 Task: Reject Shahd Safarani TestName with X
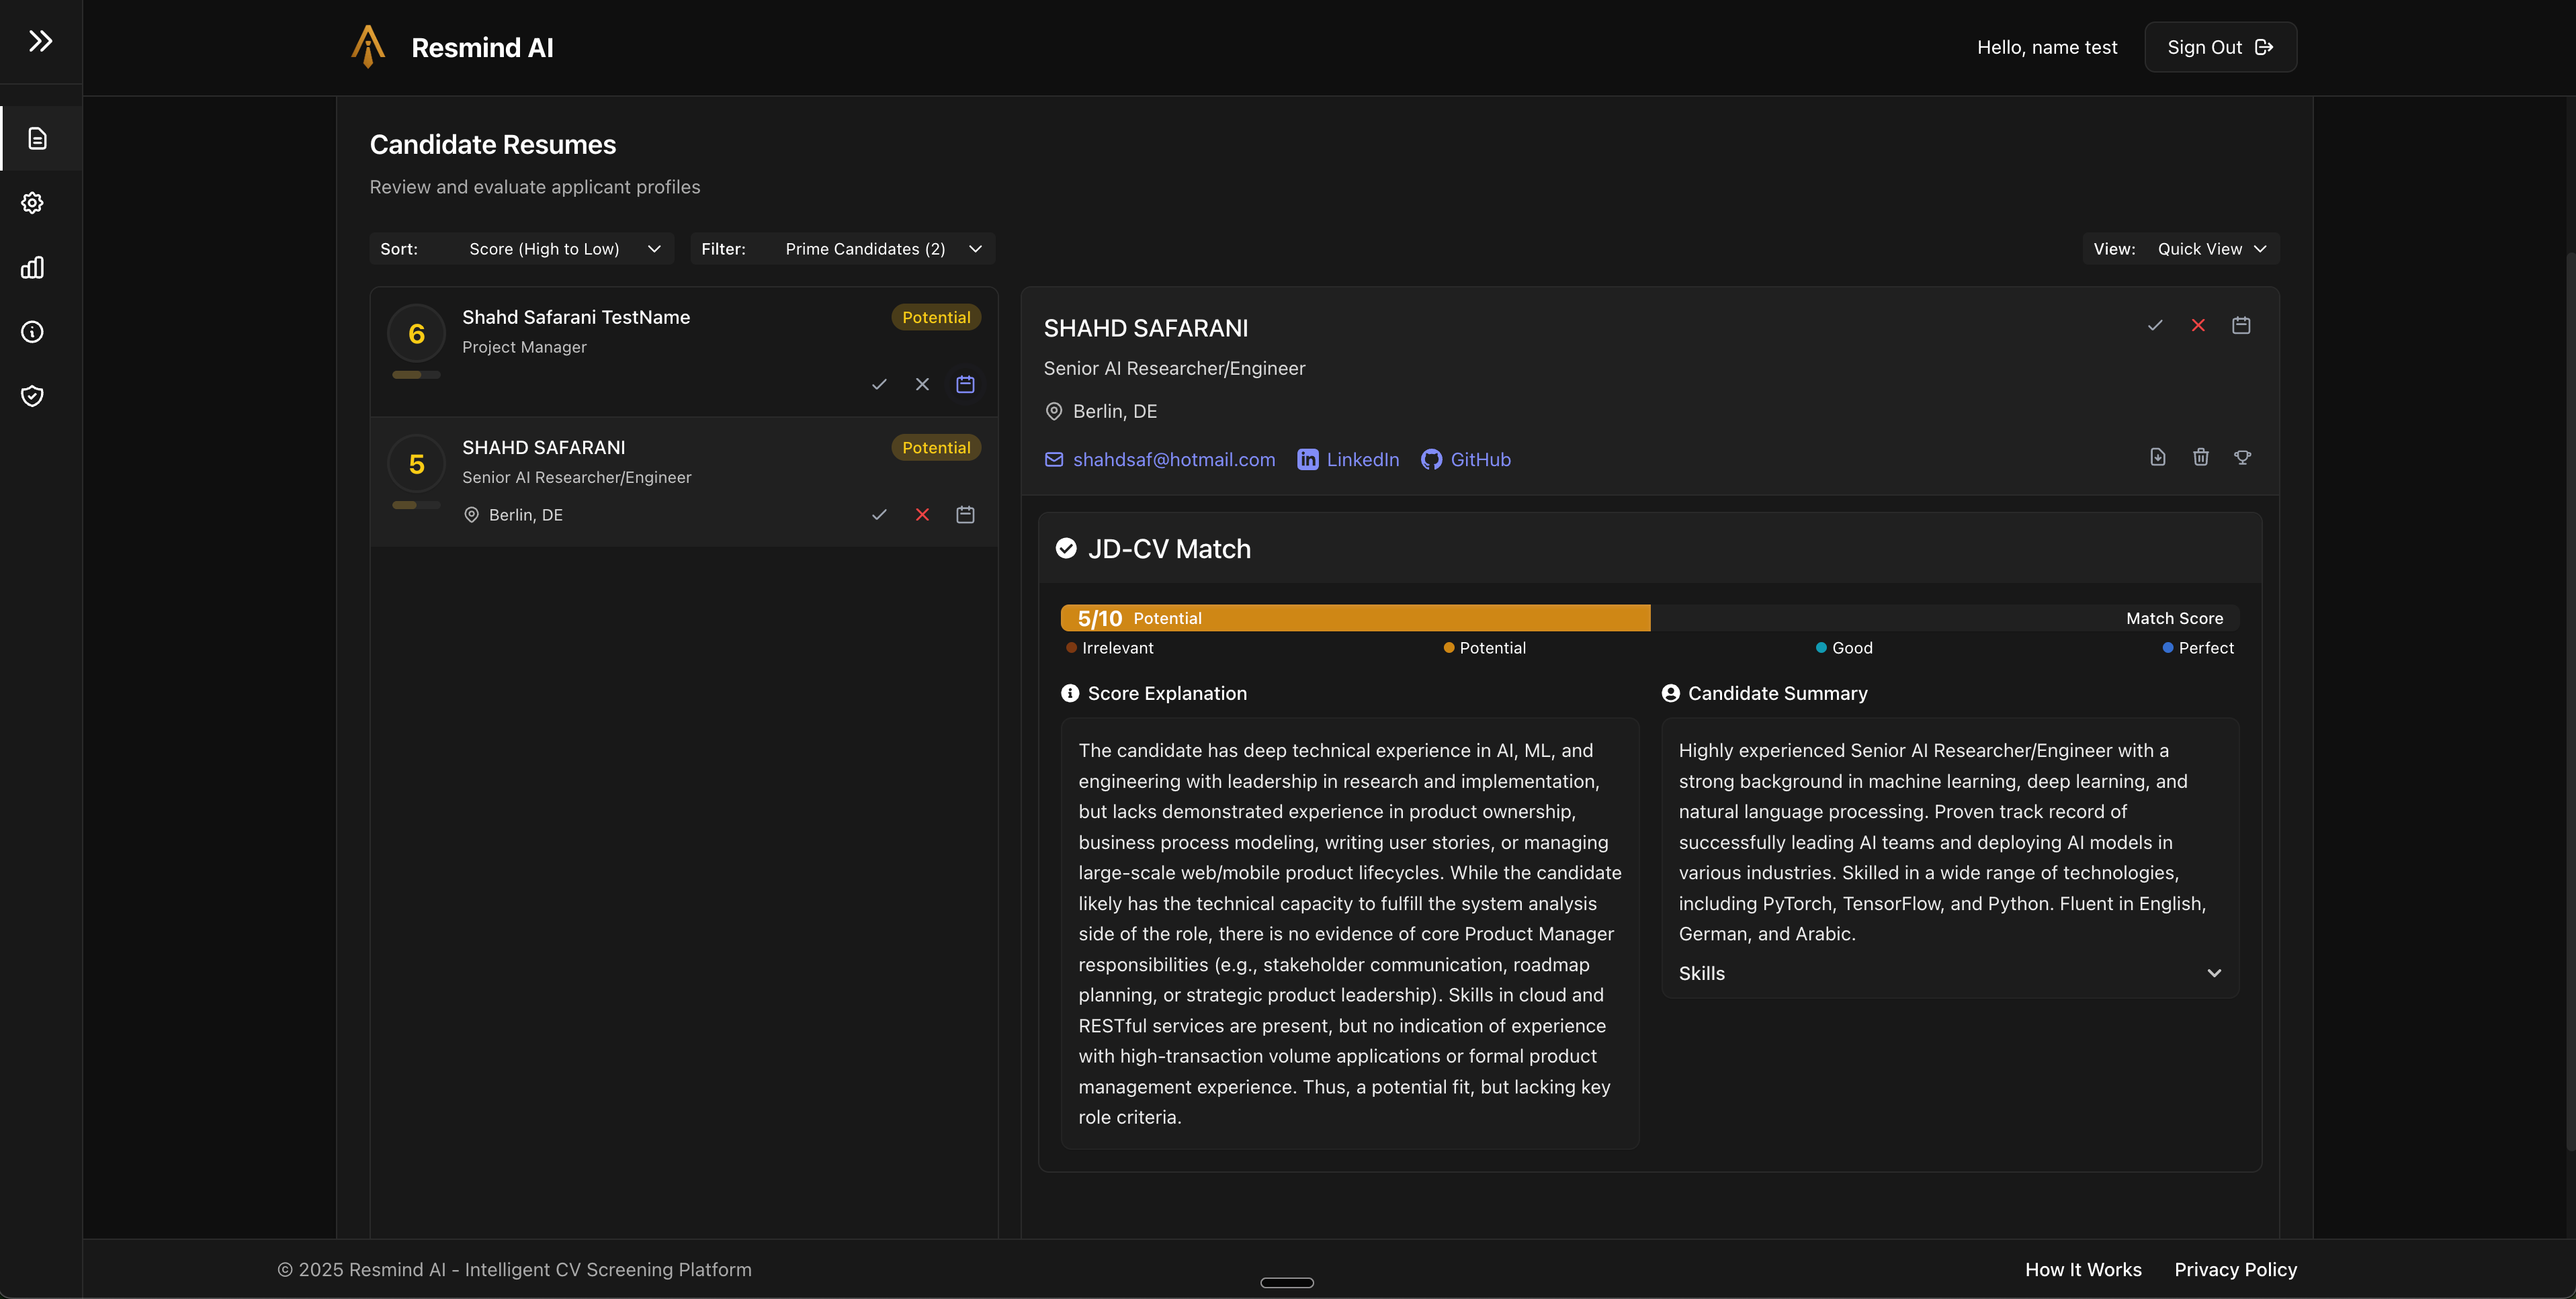coord(922,384)
